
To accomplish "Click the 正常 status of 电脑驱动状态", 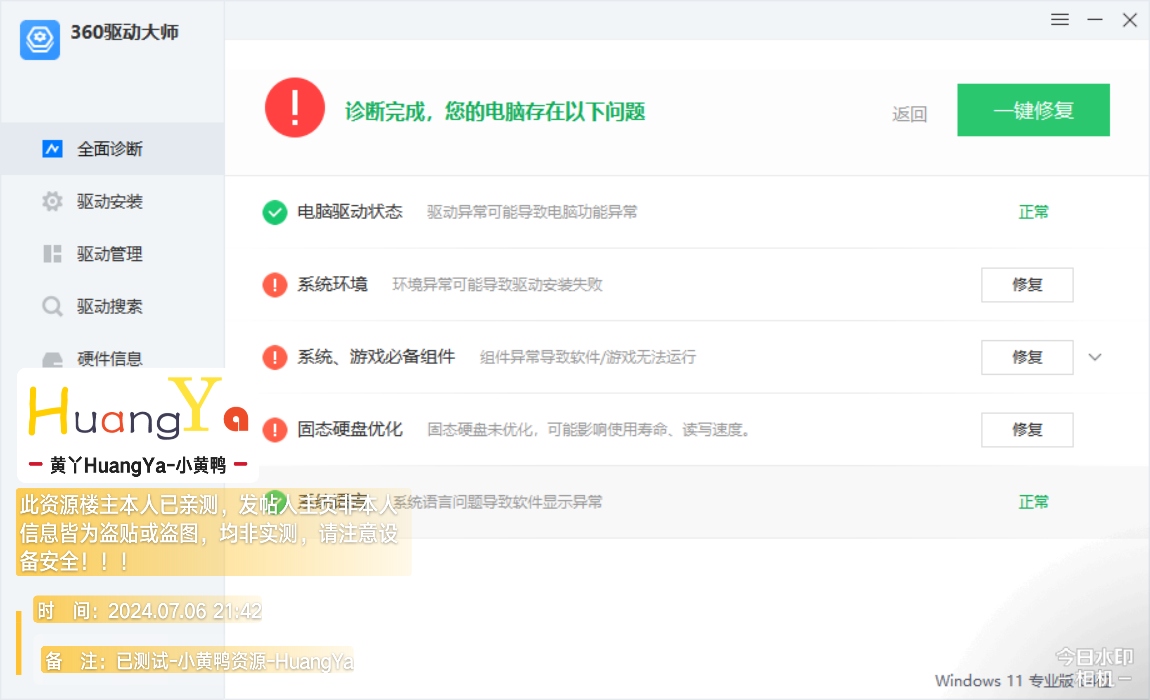I will pyautogui.click(x=1033, y=212).
